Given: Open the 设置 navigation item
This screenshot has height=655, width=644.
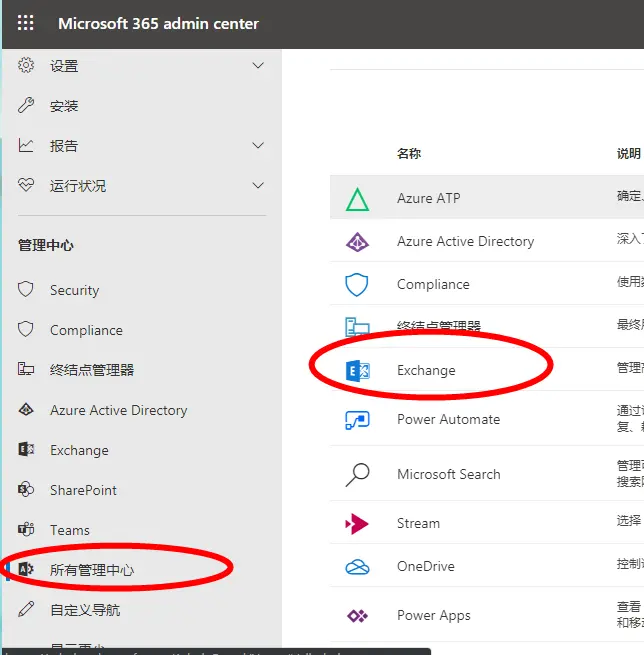Looking at the screenshot, I should point(64,66).
